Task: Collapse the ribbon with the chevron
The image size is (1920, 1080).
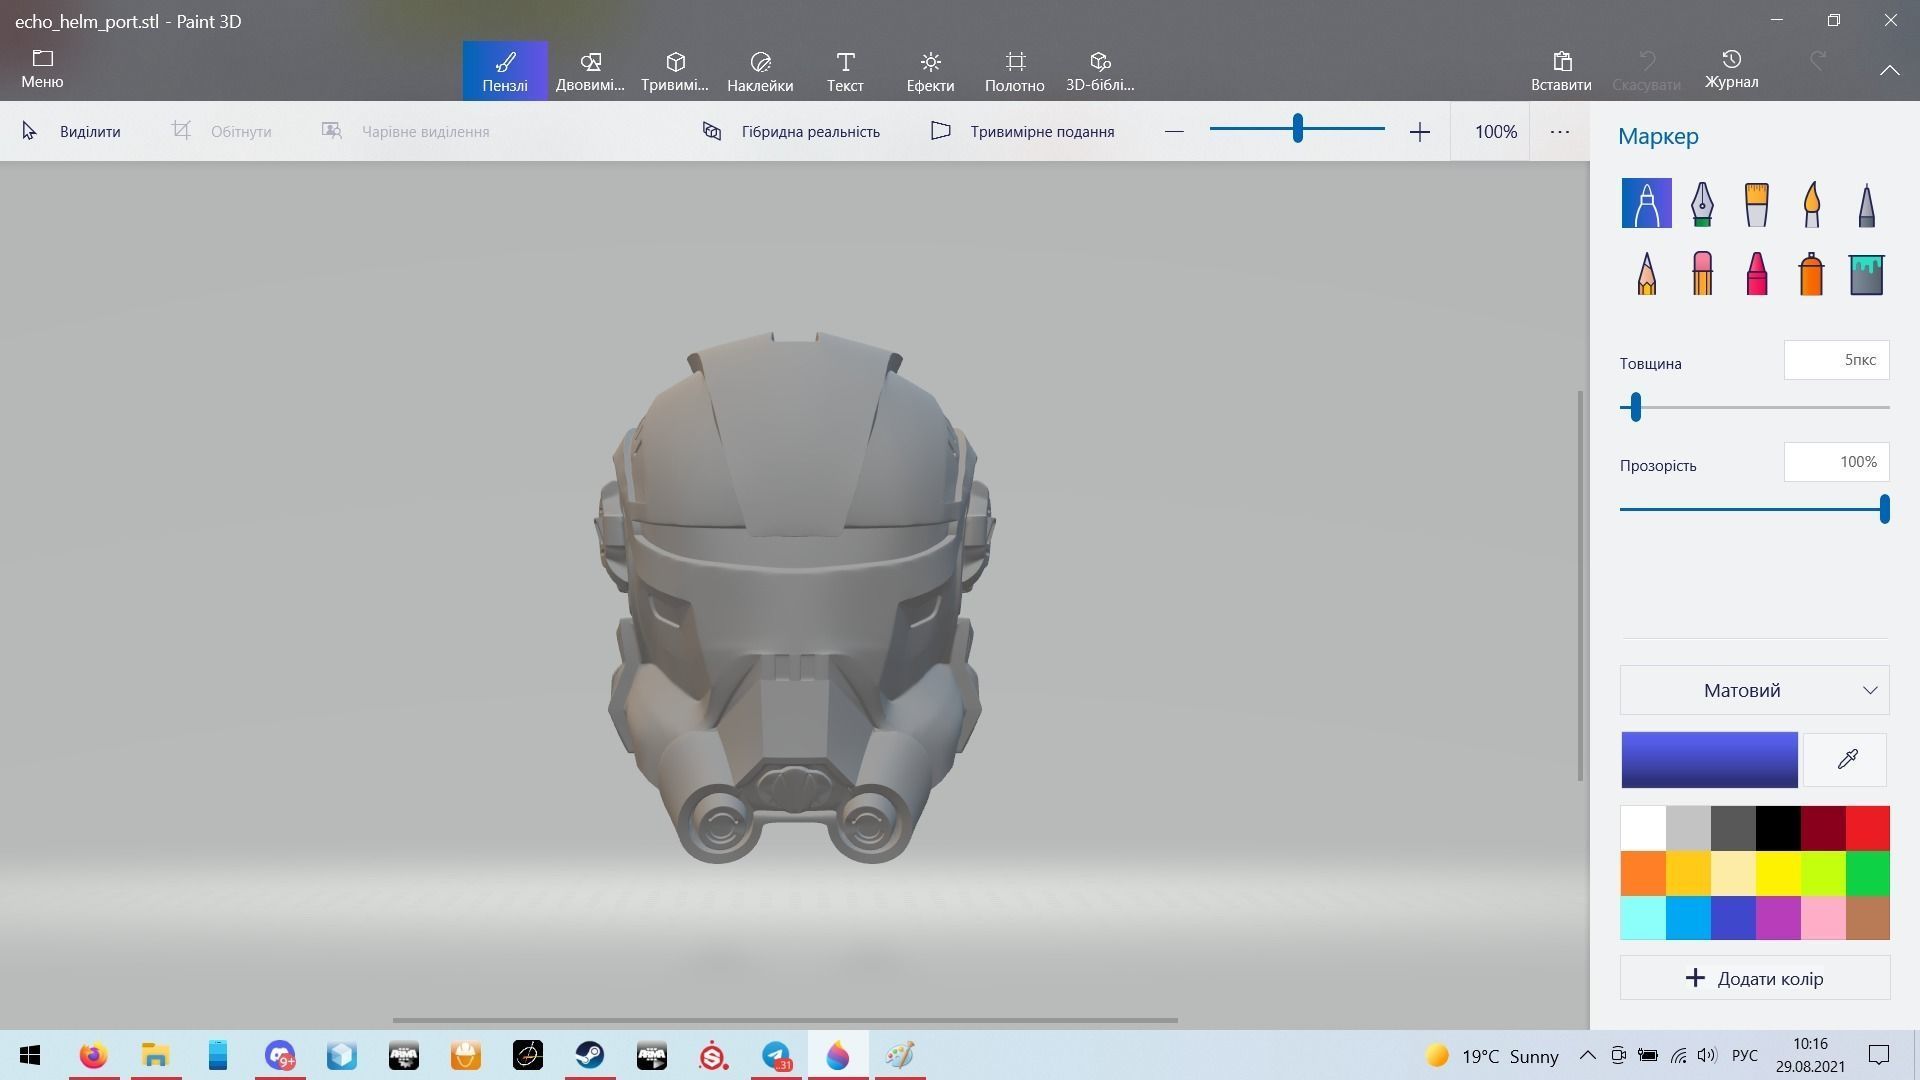Action: point(1889,70)
